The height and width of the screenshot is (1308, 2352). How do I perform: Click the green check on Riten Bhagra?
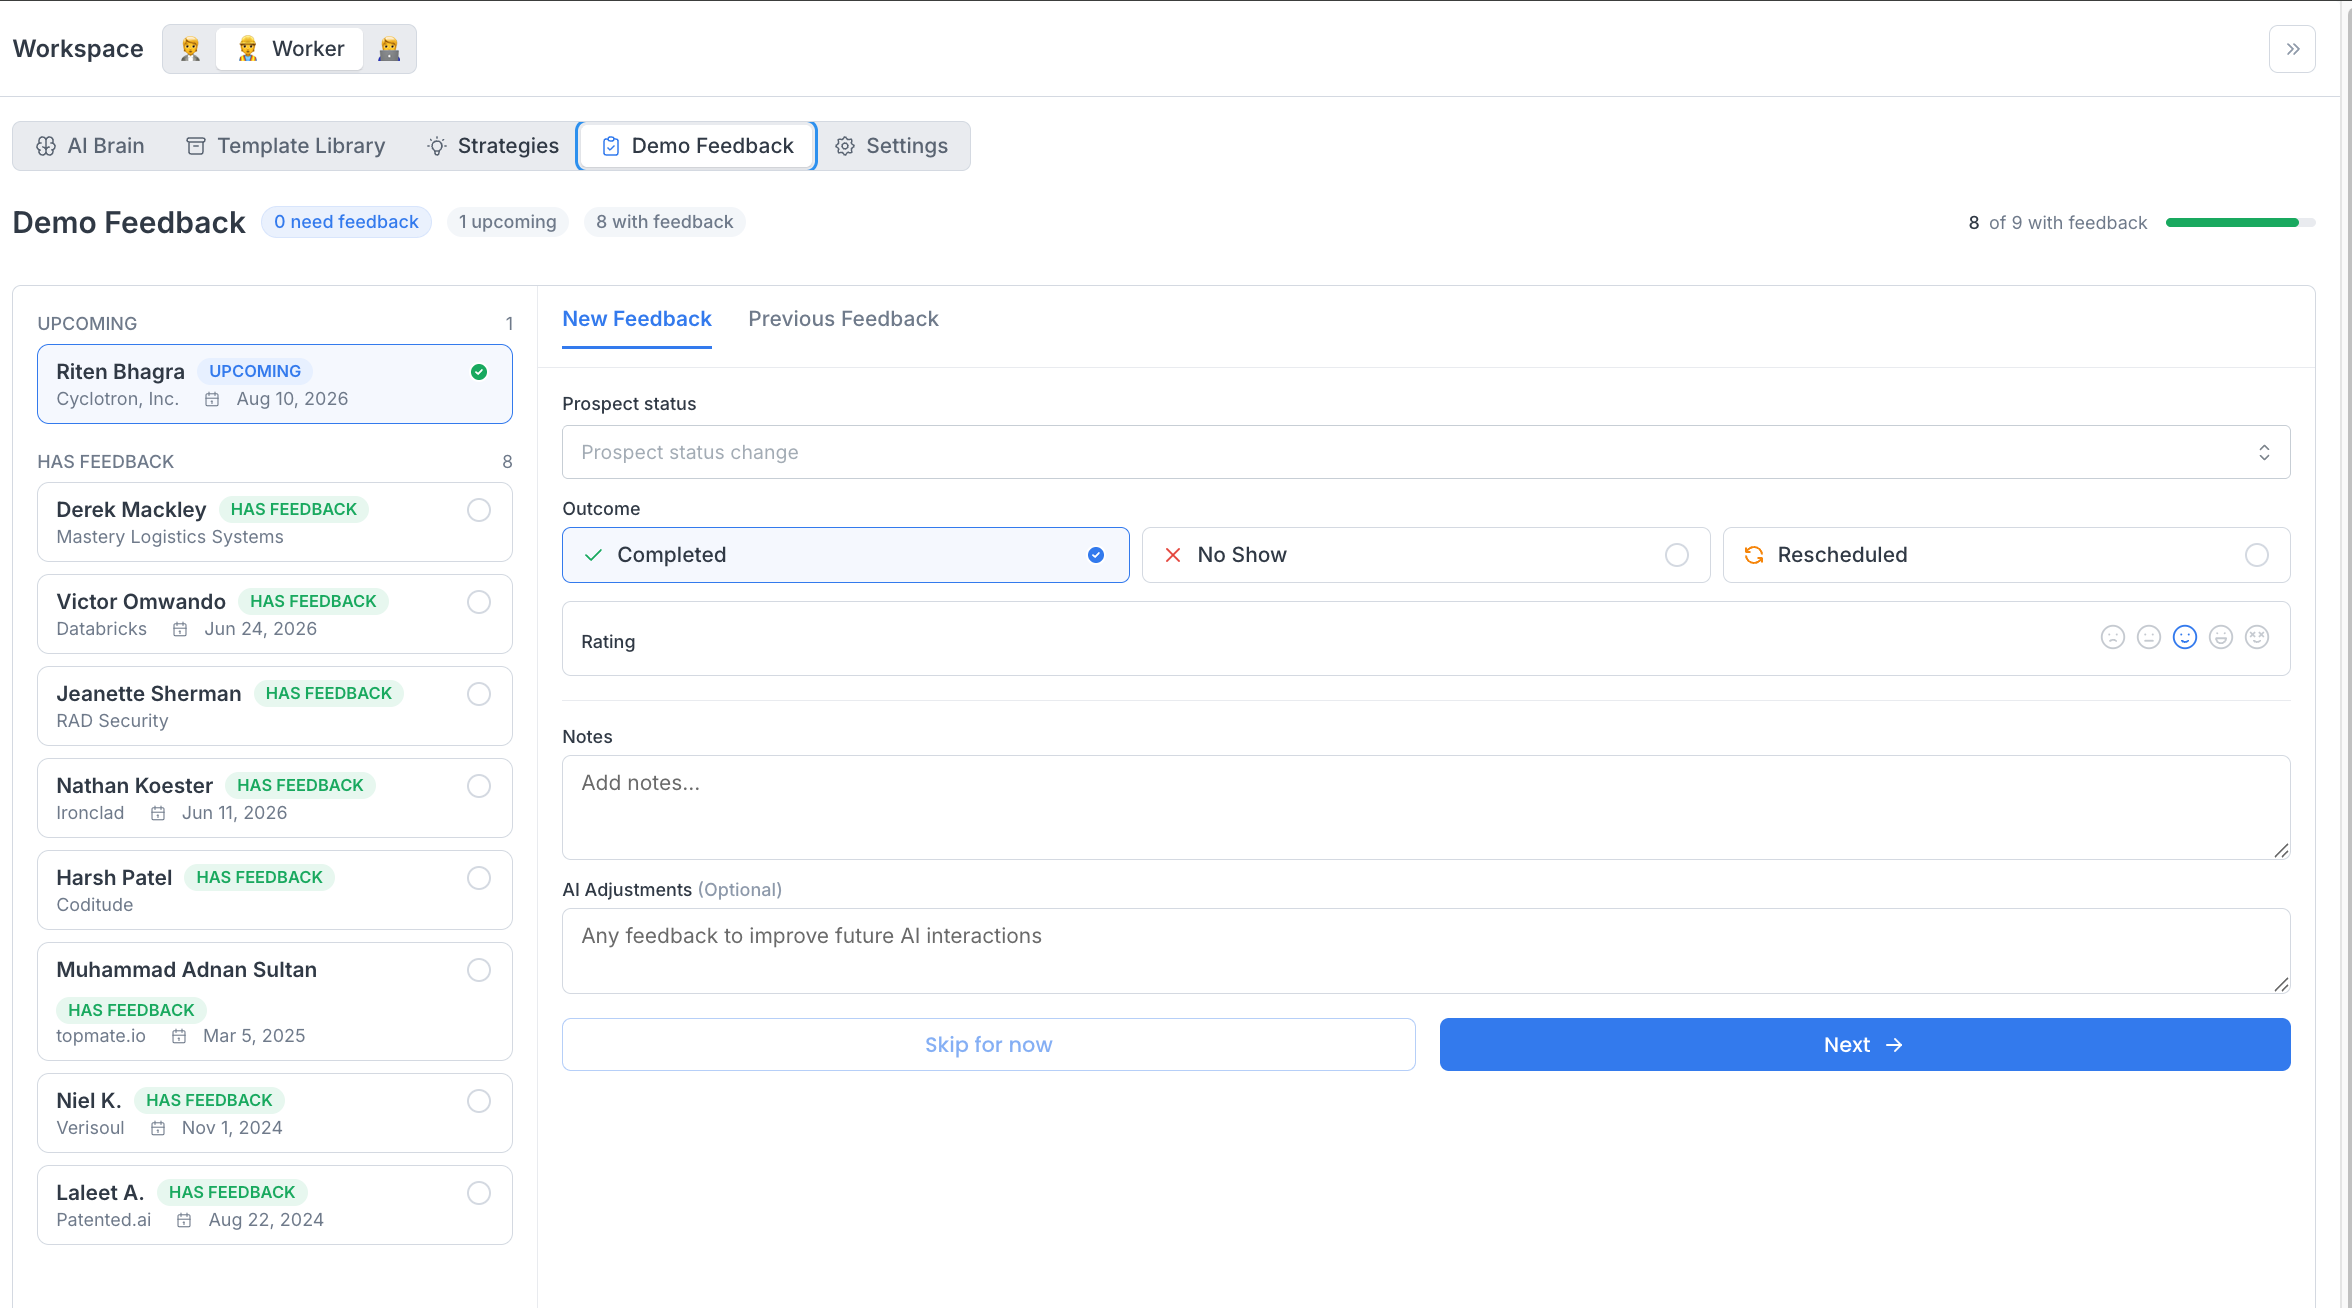point(479,372)
